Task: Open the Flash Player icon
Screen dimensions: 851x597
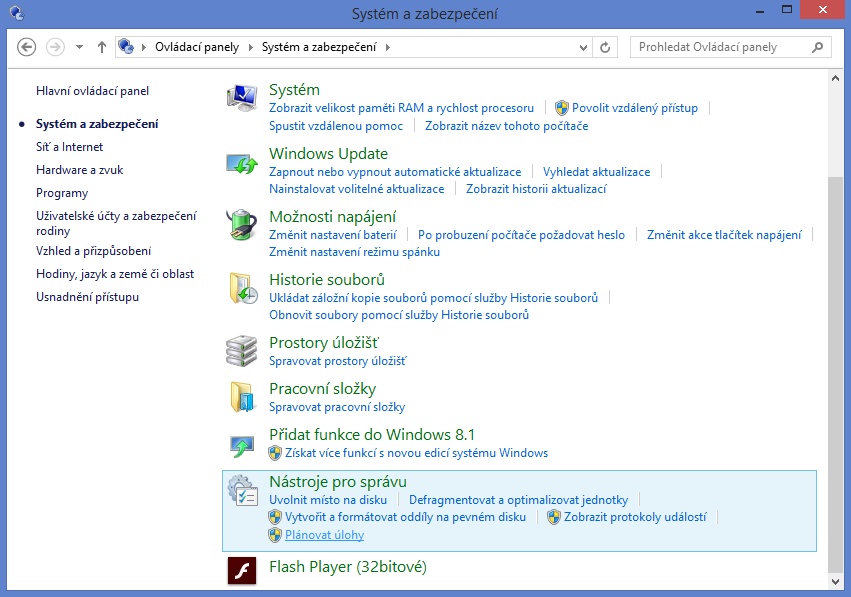Action: tap(242, 568)
